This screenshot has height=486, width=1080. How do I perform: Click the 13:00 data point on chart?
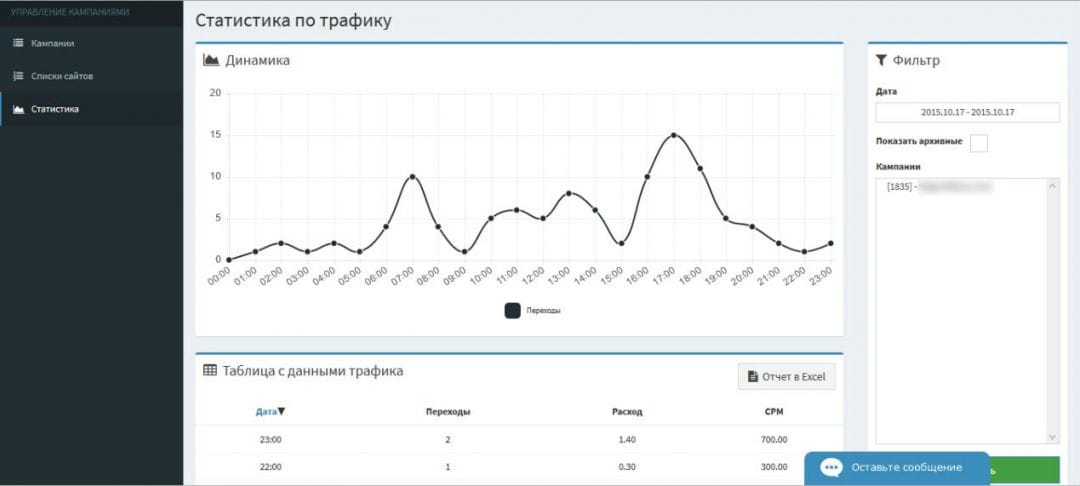(x=569, y=193)
